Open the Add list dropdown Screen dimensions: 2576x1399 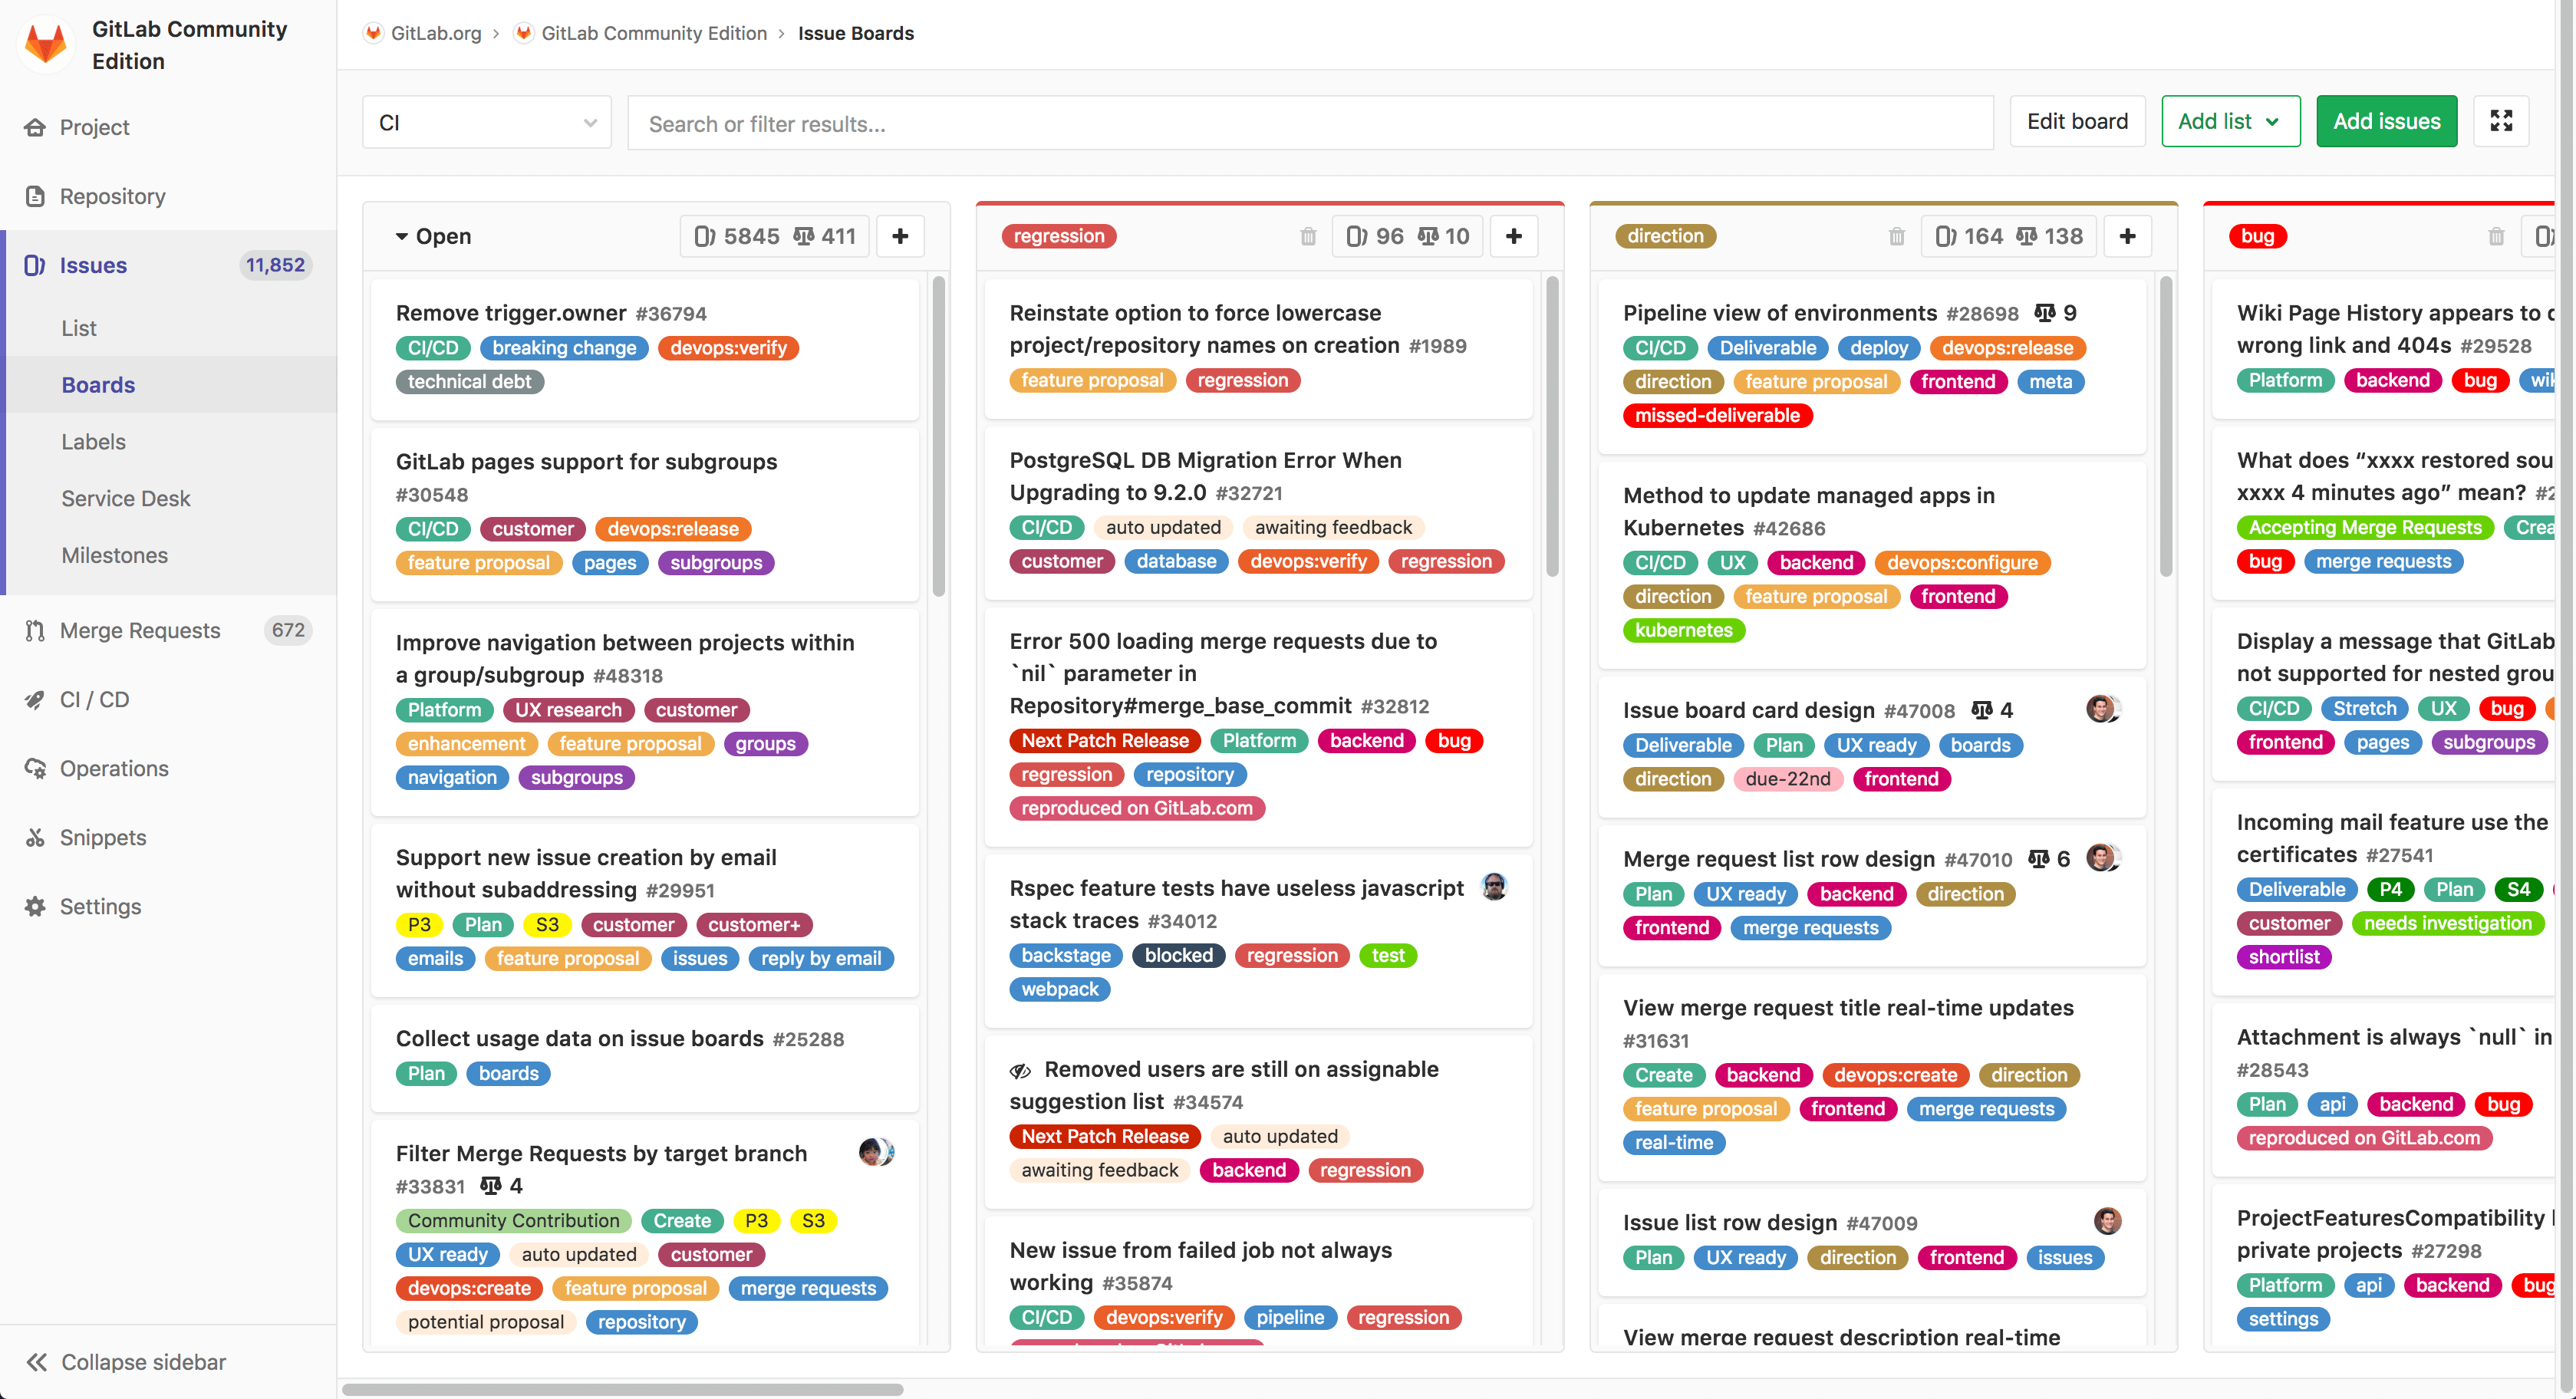pyautogui.click(x=2231, y=121)
